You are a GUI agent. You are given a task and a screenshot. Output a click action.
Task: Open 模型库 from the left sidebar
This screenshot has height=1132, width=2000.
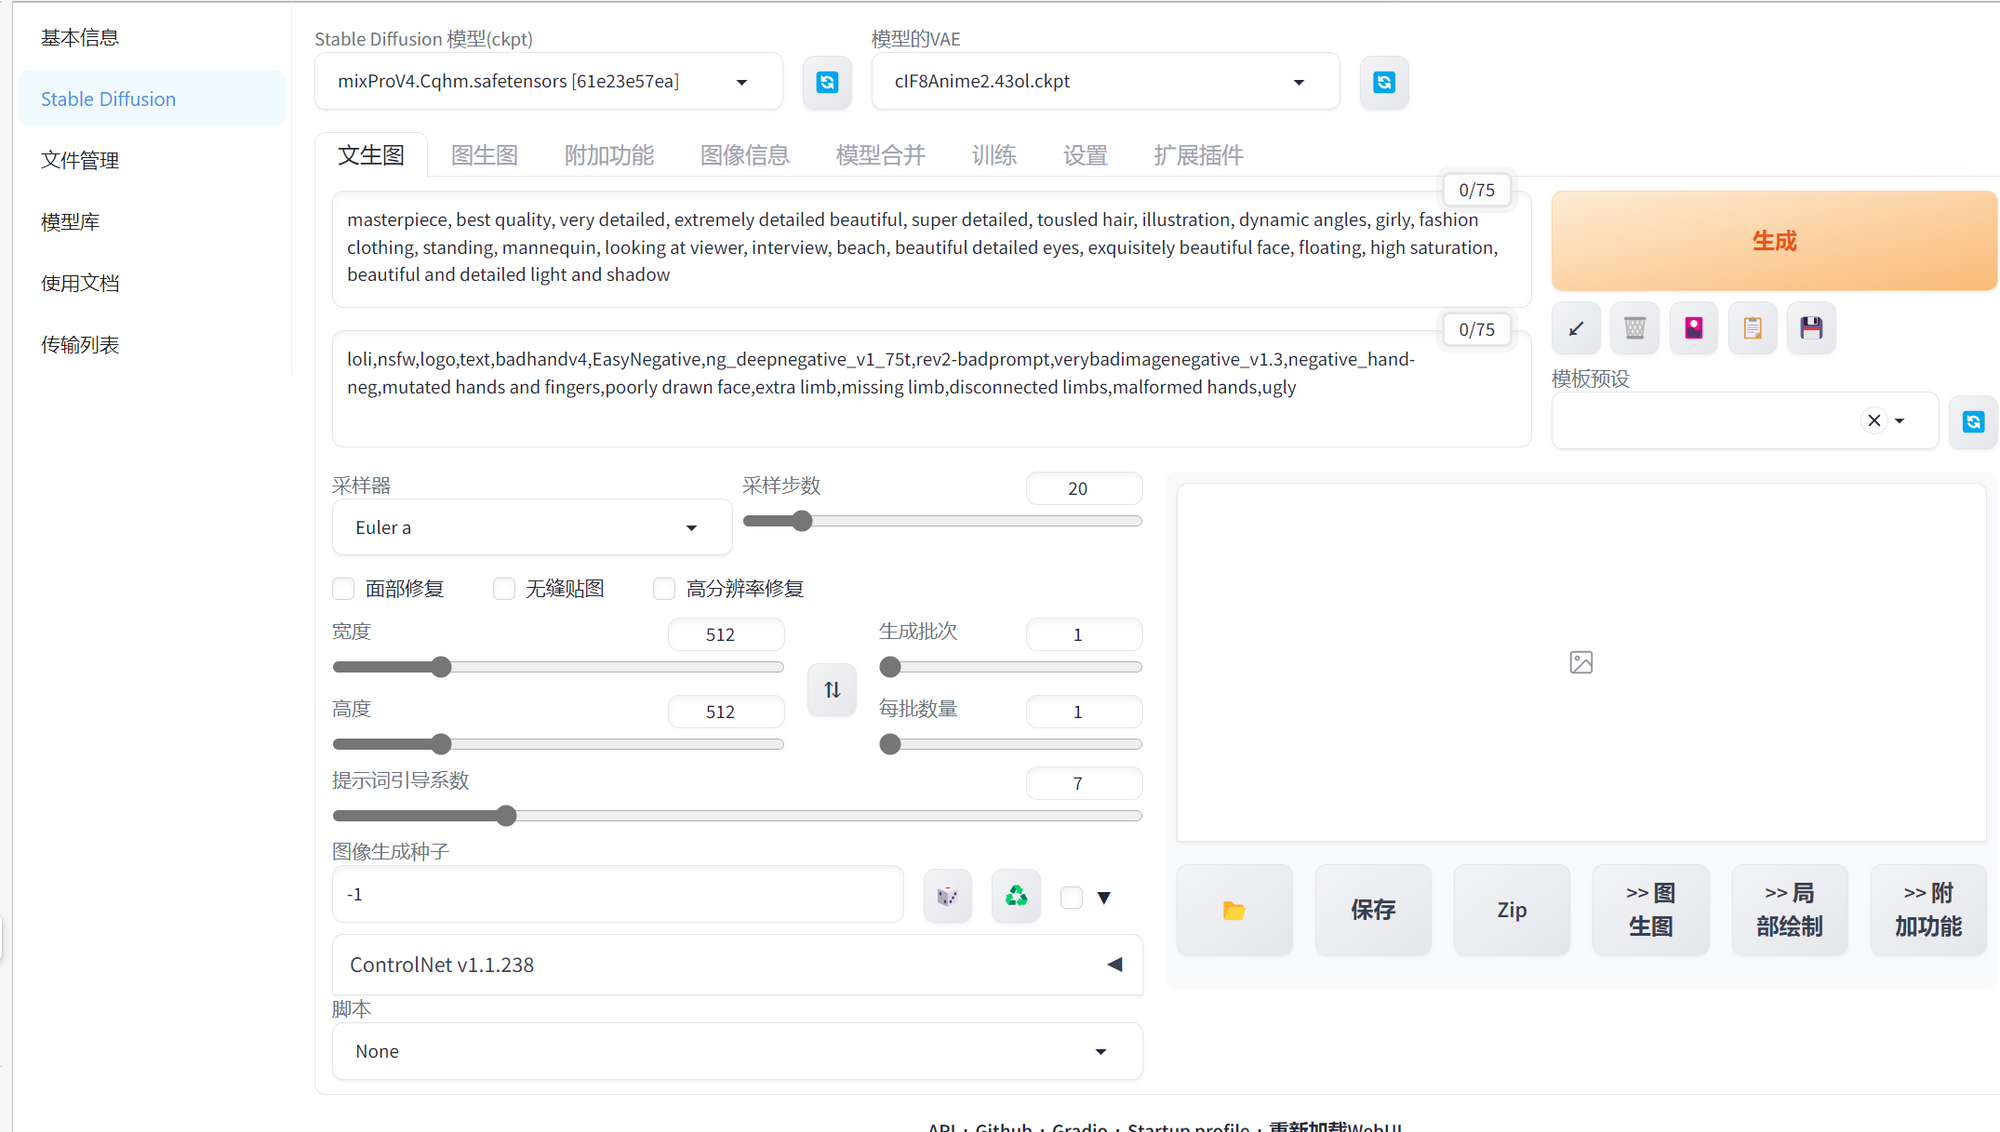coord(70,221)
